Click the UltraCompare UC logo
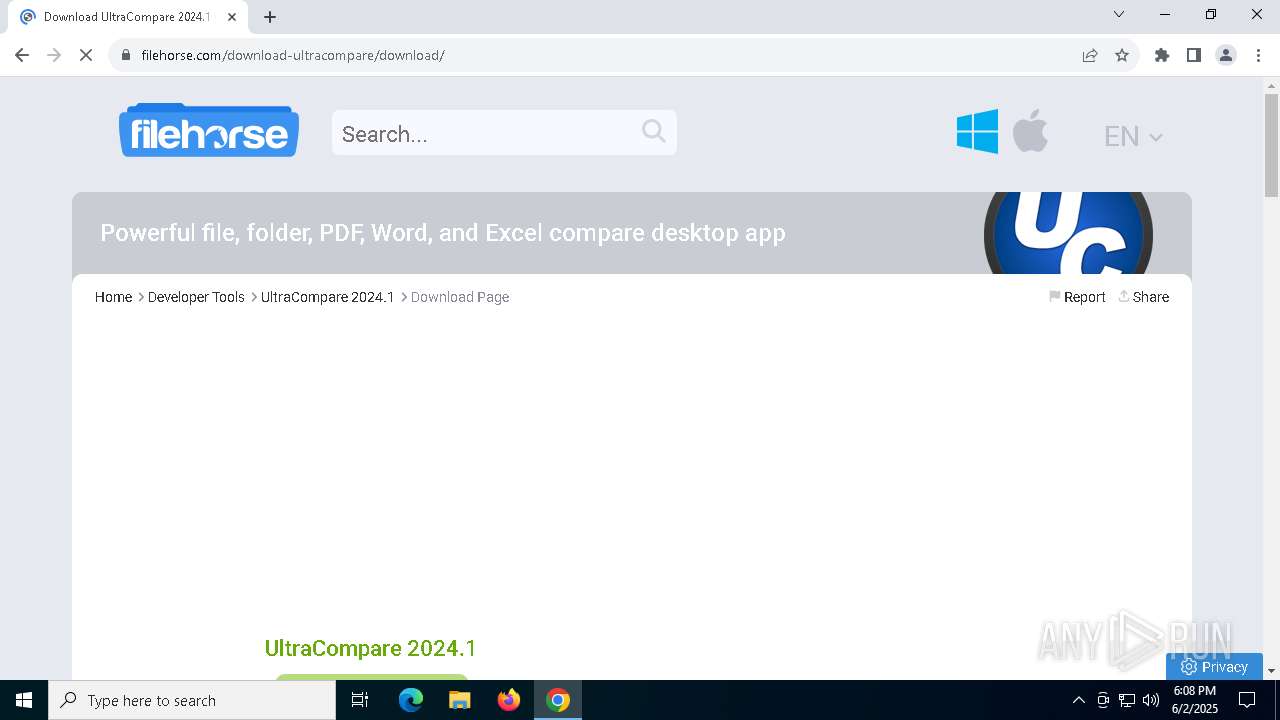This screenshot has height=720, width=1280. 1068,233
